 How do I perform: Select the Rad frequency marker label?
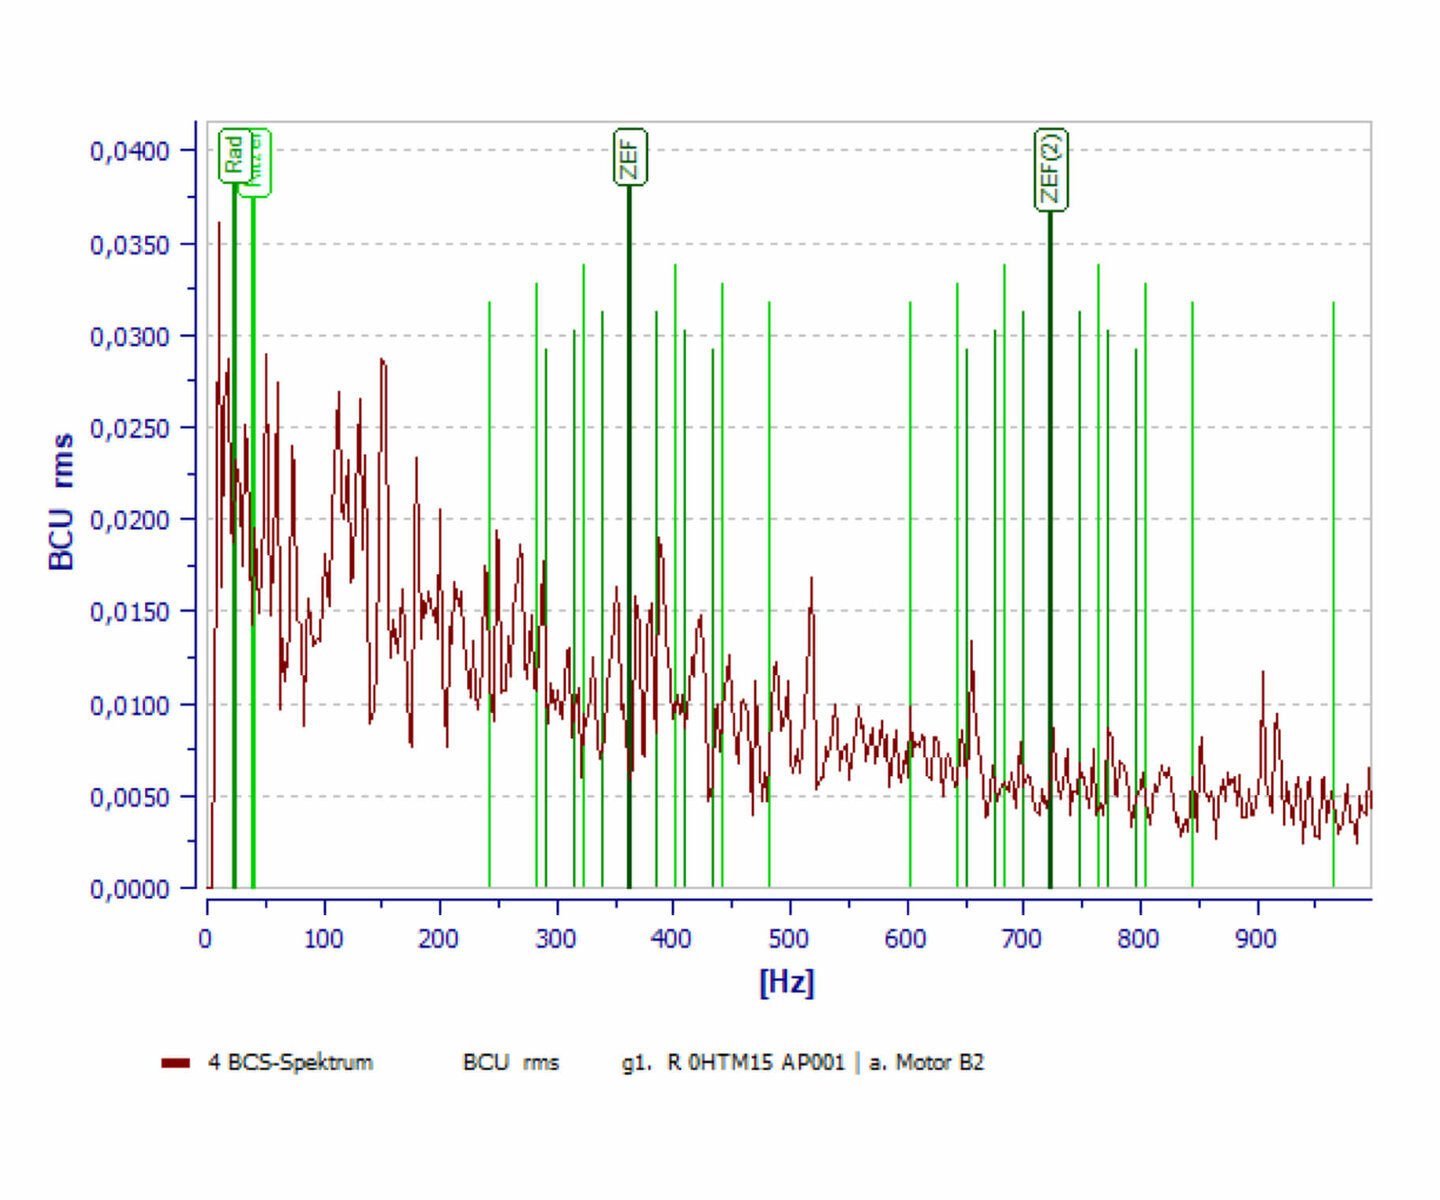(234, 156)
